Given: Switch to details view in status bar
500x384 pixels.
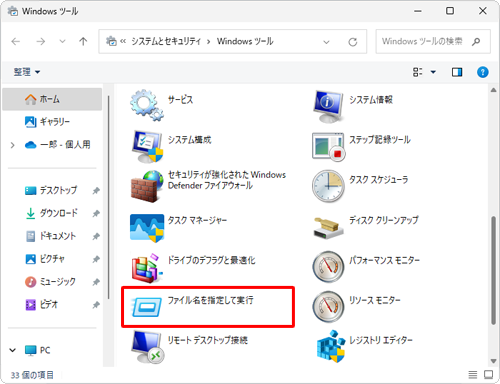Looking at the screenshot, I should tap(473, 375).
